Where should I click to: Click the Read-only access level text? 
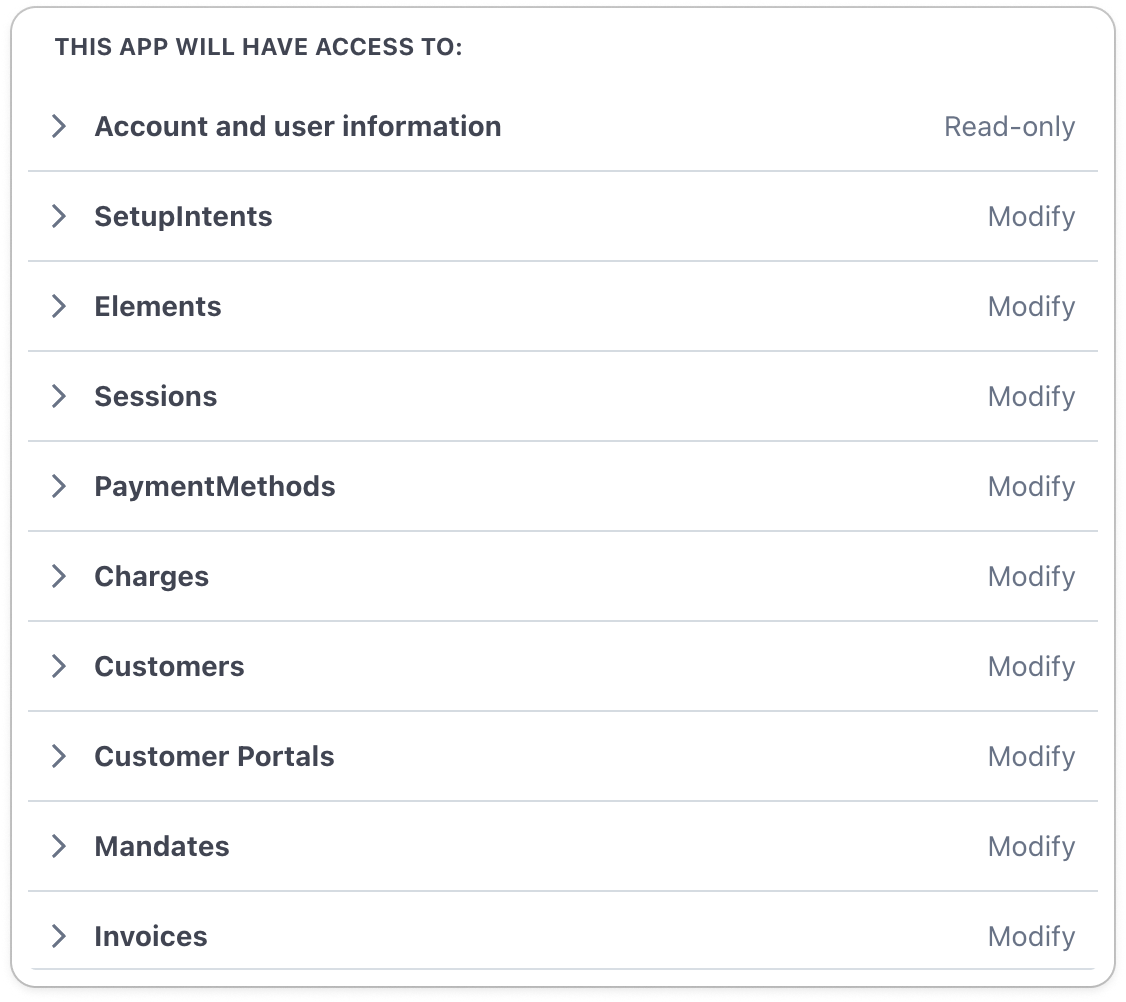click(x=1009, y=127)
